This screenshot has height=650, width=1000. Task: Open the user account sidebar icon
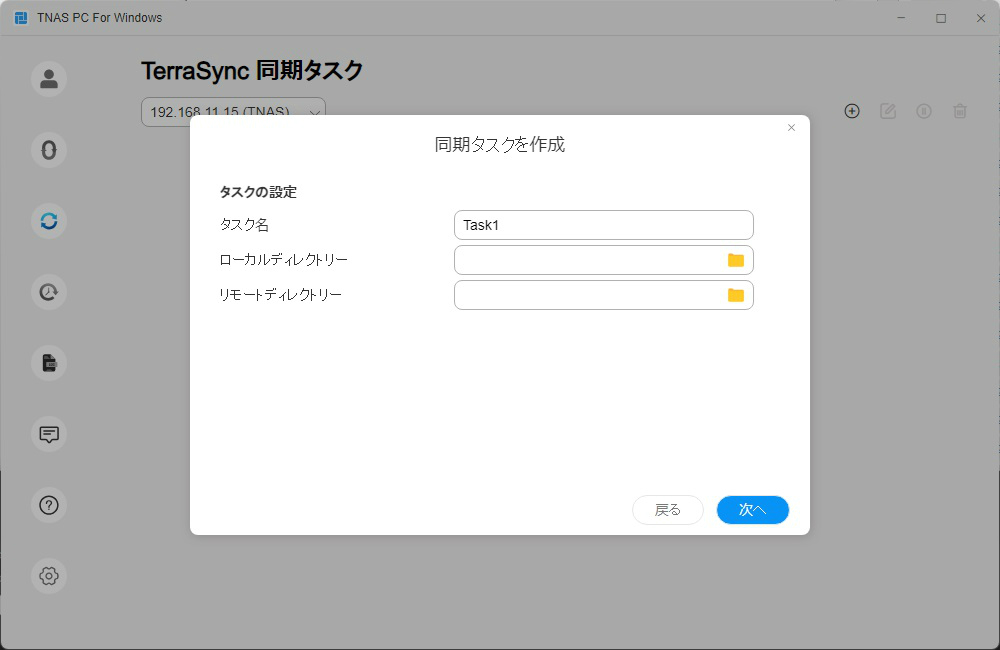[49, 79]
